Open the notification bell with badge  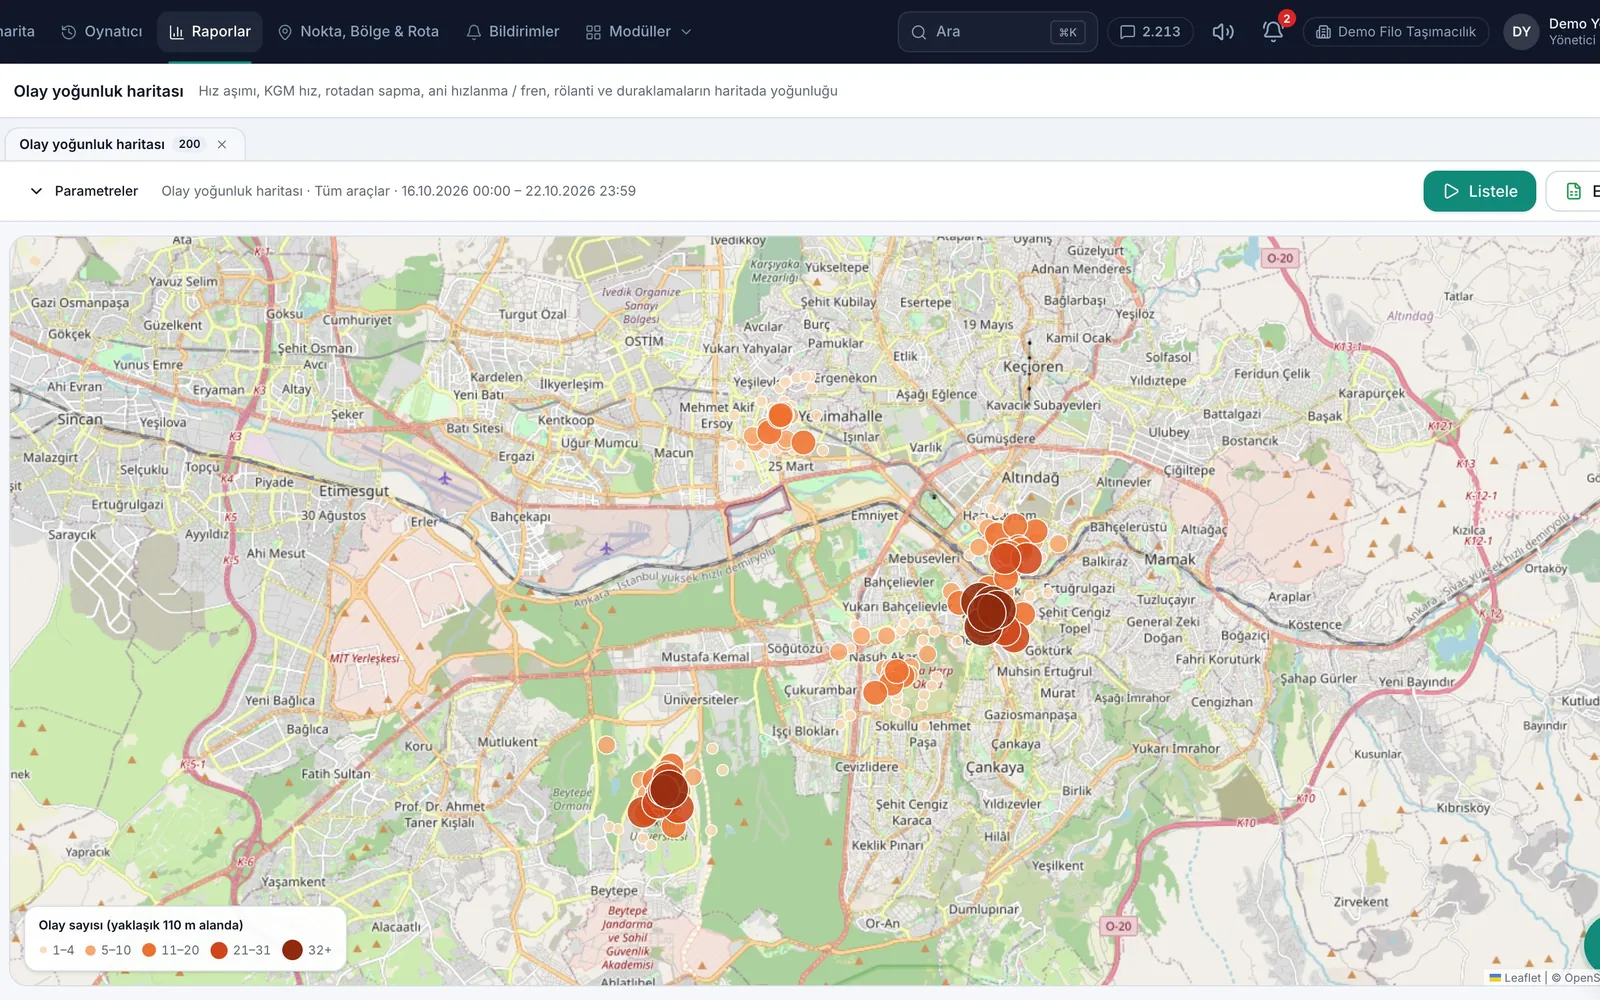pyautogui.click(x=1273, y=32)
